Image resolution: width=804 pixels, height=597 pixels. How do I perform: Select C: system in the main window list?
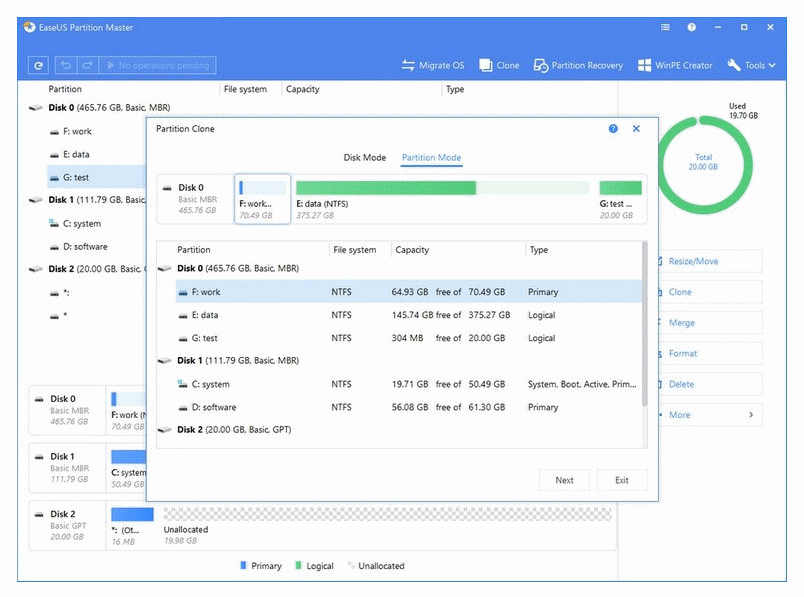click(x=82, y=224)
